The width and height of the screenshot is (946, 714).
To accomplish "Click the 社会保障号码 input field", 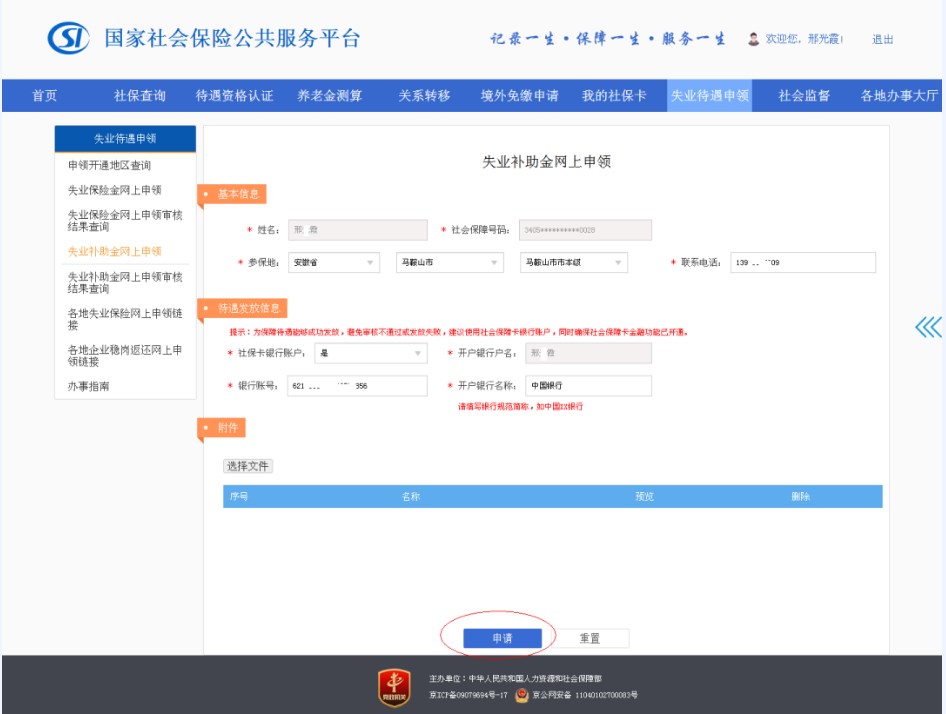I will click(585, 230).
